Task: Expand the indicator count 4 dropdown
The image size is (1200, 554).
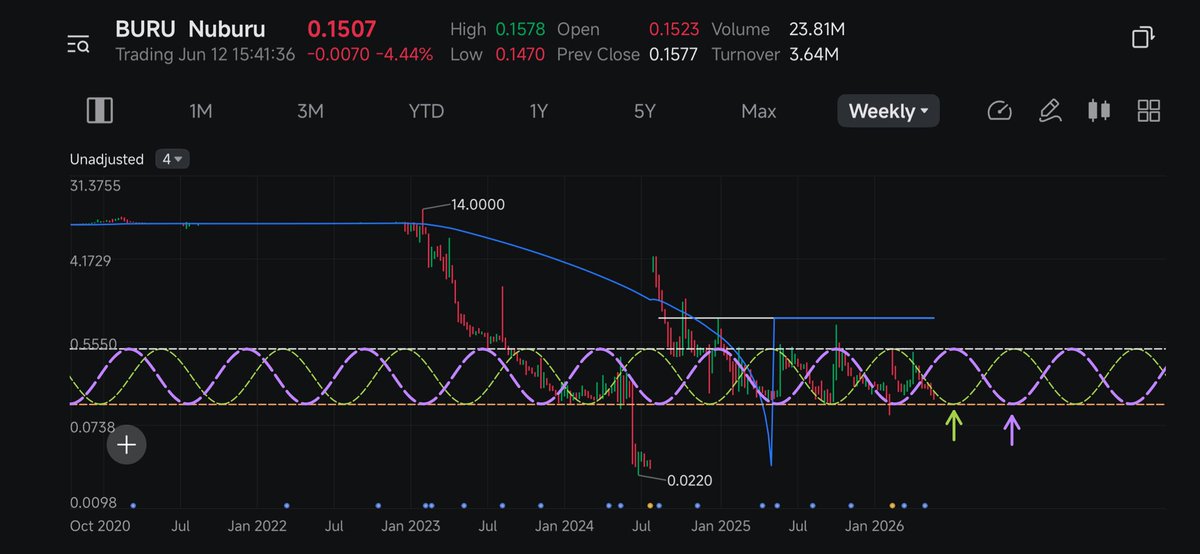Action: 173,159
